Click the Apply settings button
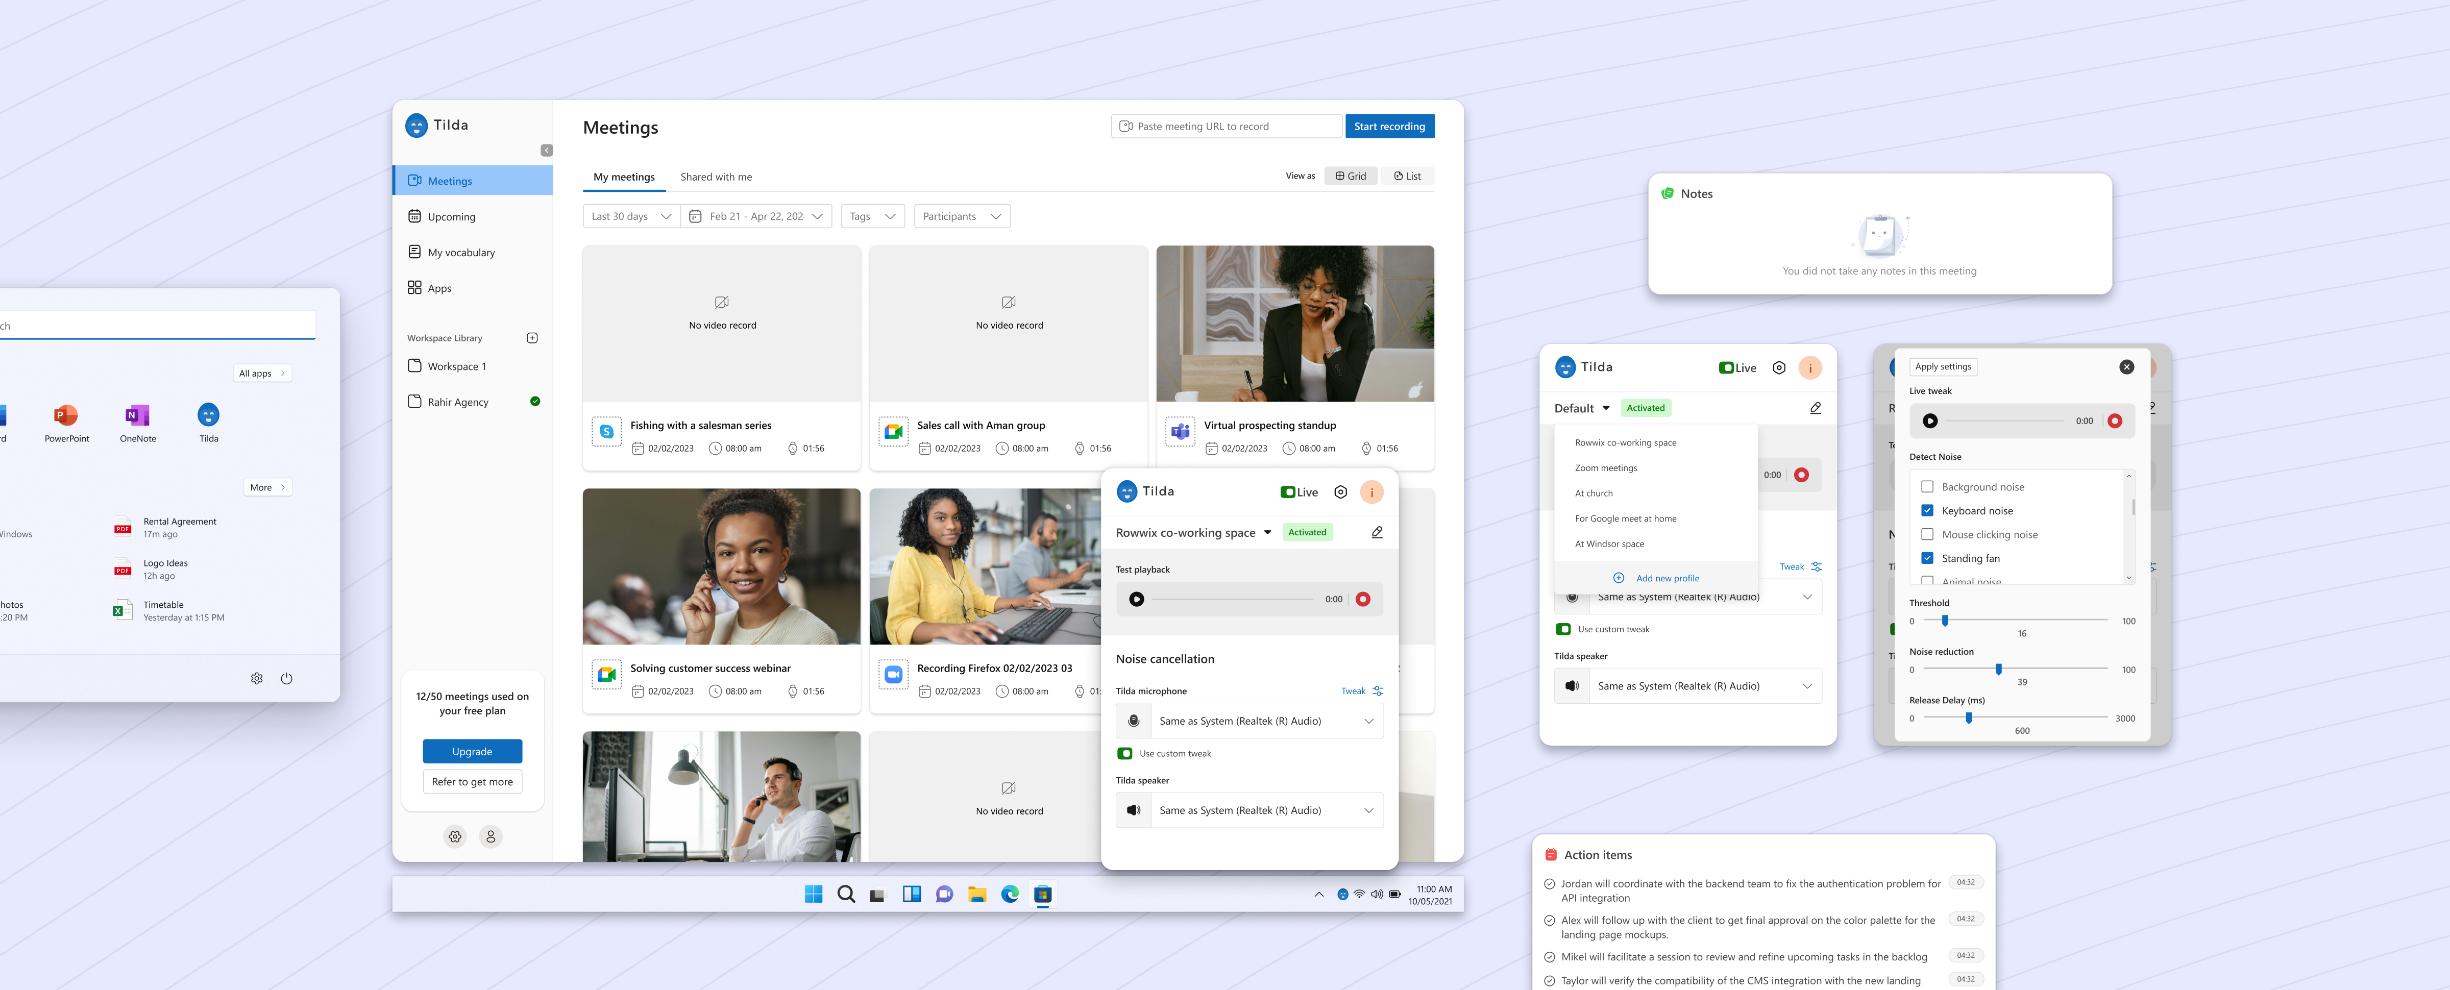2450x990 pixels. point(1943,367)
